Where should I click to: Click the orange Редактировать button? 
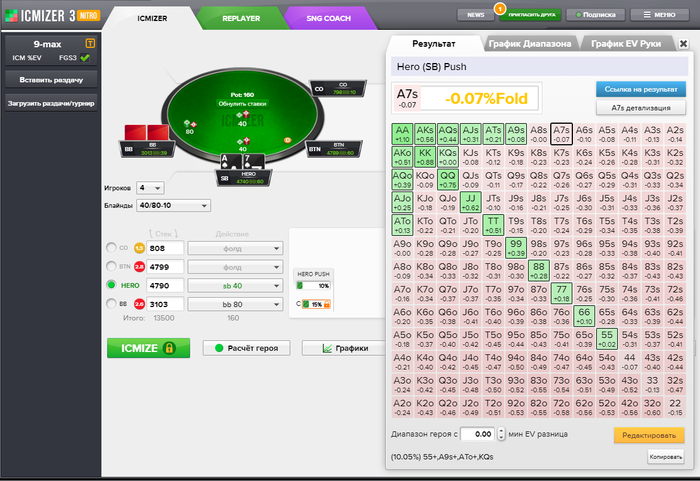[x=649, y=435]
